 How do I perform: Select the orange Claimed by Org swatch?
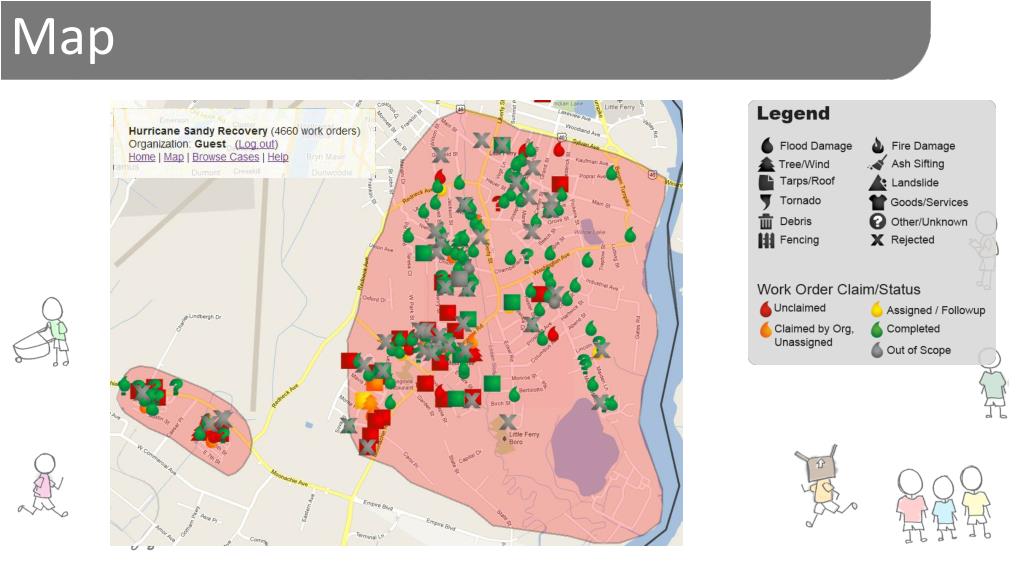pyautogui.click(x=765, y=329)
